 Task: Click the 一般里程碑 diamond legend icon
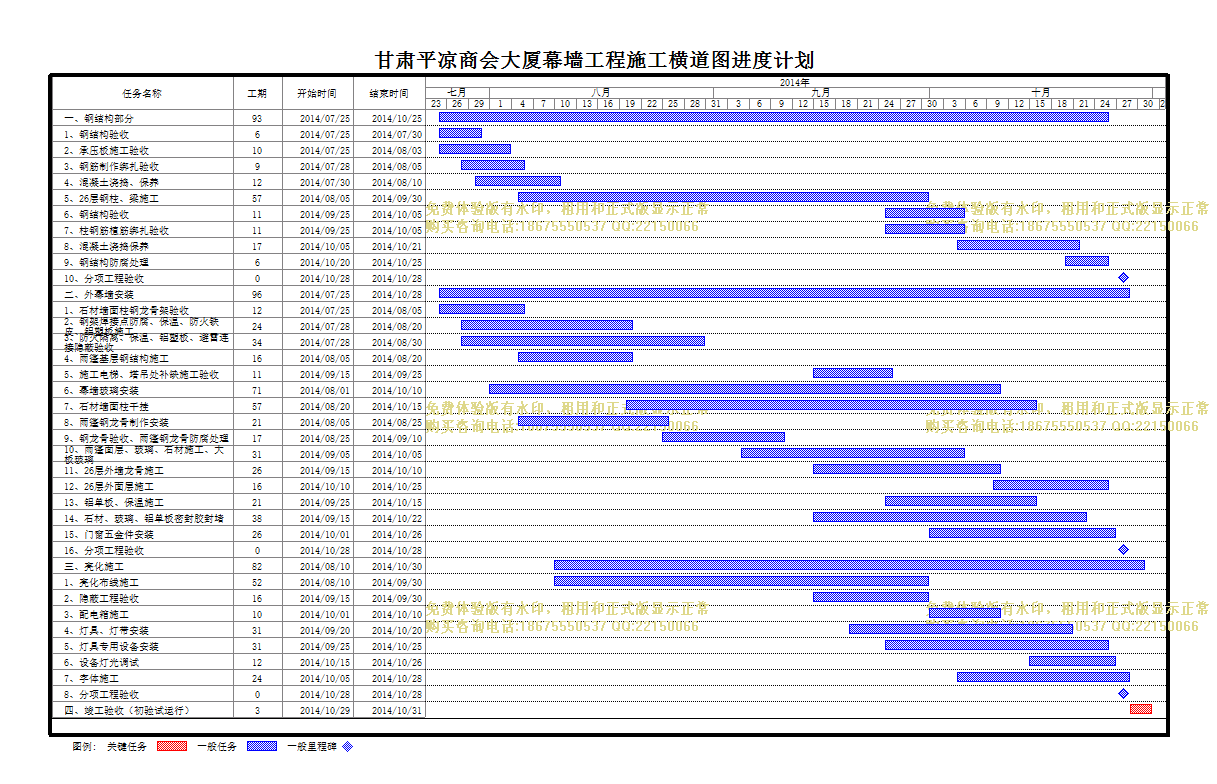pyautogui.click(x=348, y=746)
